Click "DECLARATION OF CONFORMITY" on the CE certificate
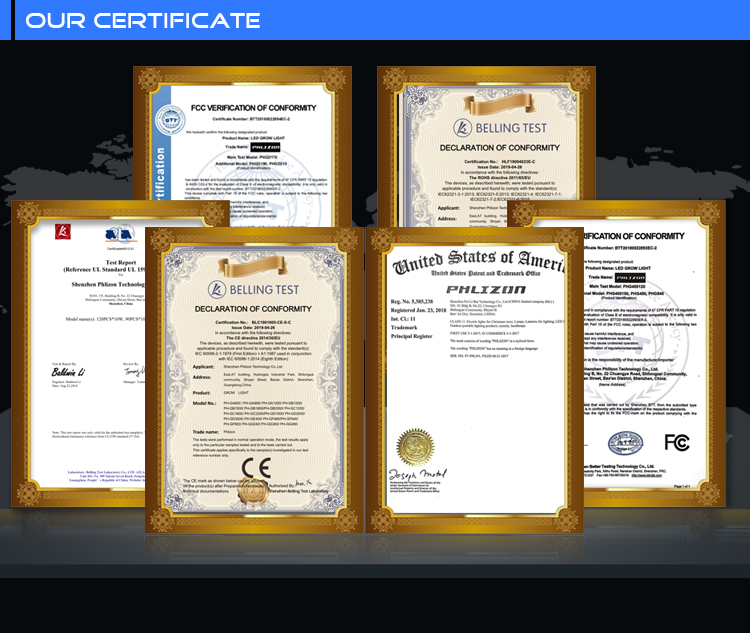The image size is (750, 633). (253, 309)
